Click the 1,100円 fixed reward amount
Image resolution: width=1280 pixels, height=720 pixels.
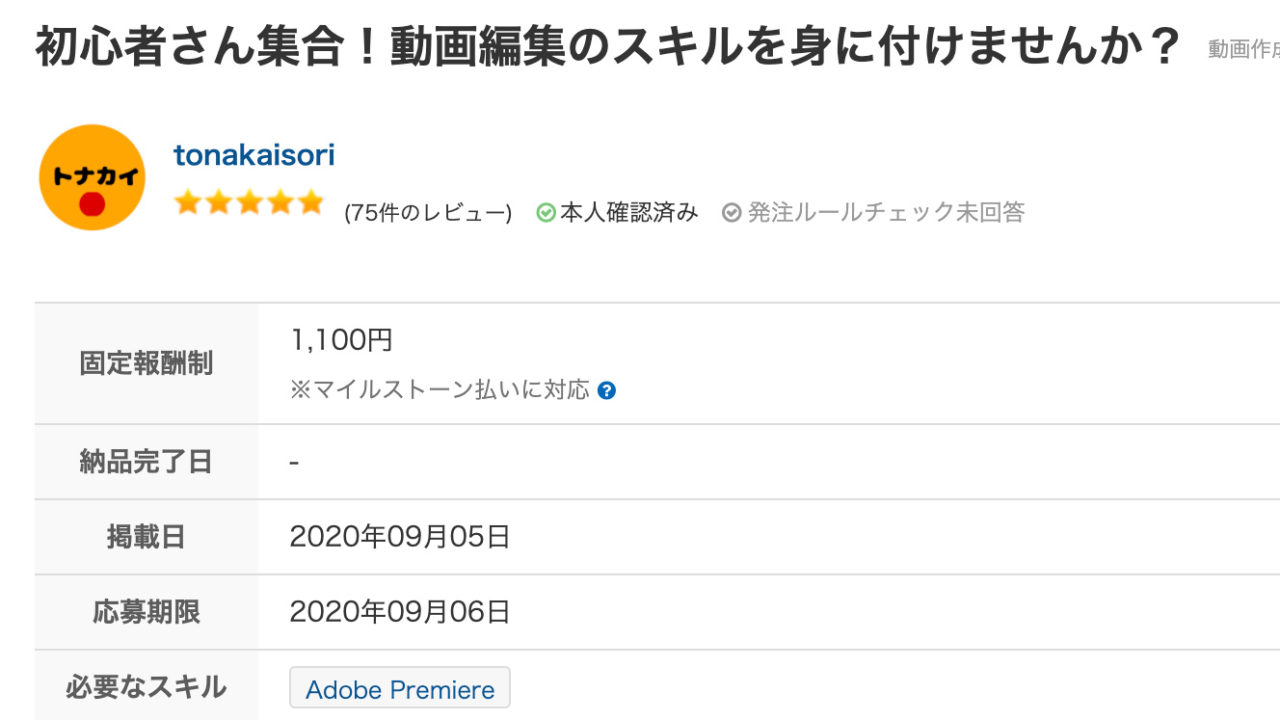pos(341,341)
